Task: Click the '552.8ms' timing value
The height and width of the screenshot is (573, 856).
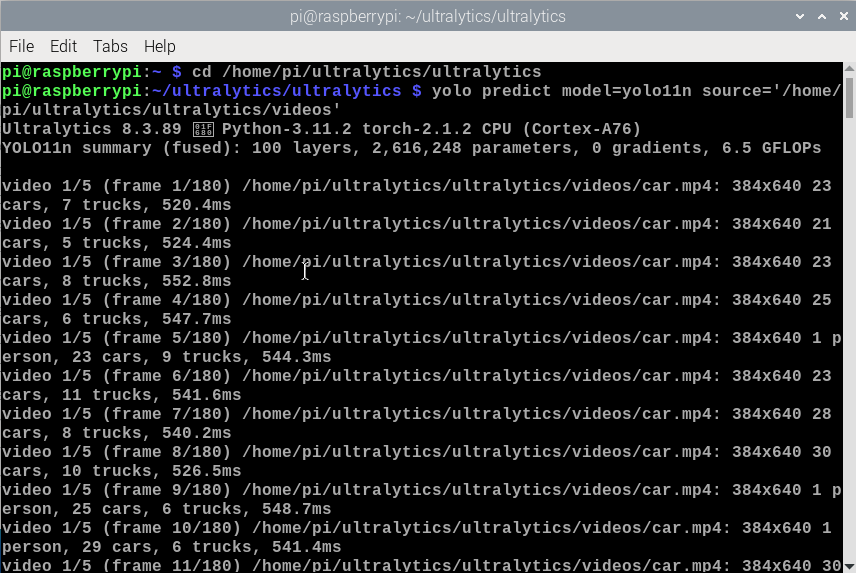Action: coord(197,281)
